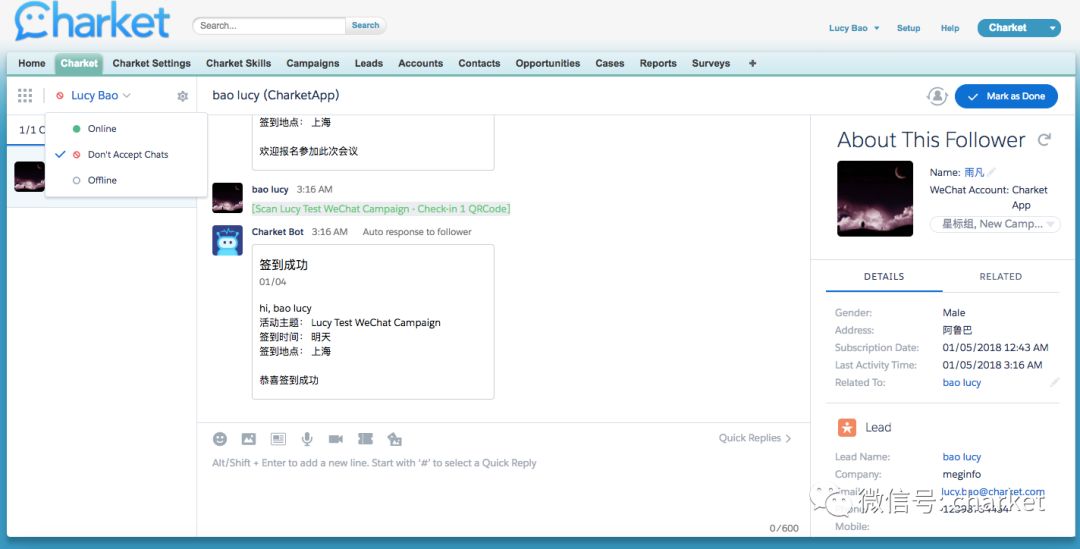Click the follower profile picture thumbnail
Screen dimensions: 1080x549
[x=875, y=198]
